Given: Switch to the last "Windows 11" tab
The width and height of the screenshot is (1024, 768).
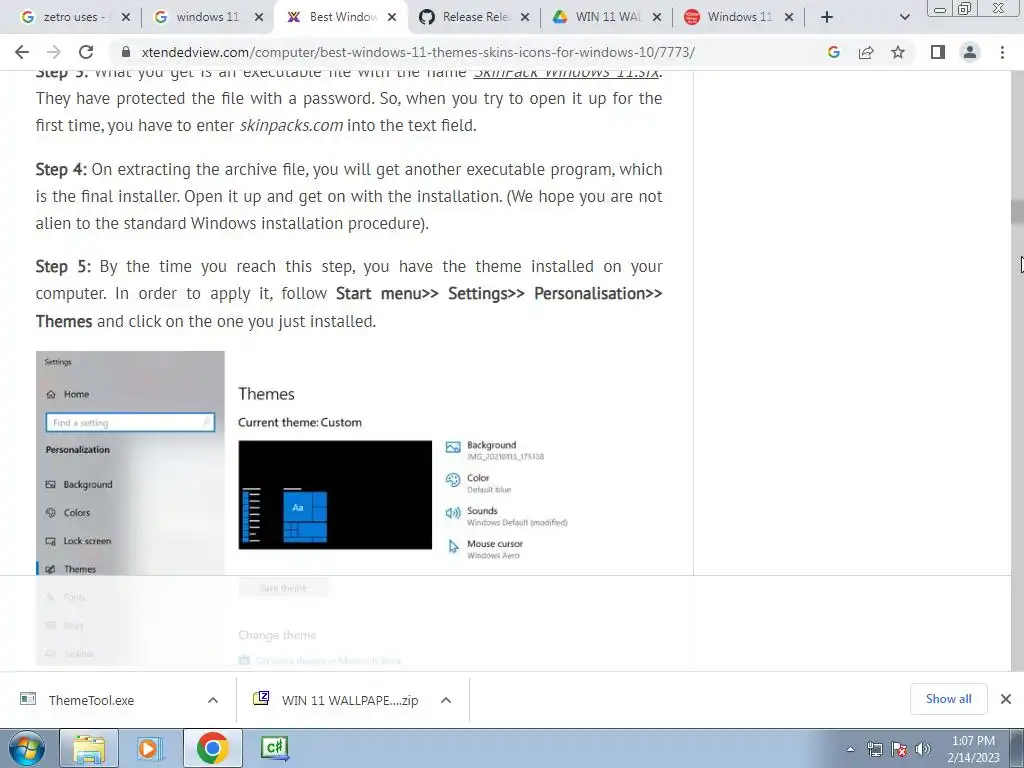Looking at the screenshot, I should (x=739, y=17).
